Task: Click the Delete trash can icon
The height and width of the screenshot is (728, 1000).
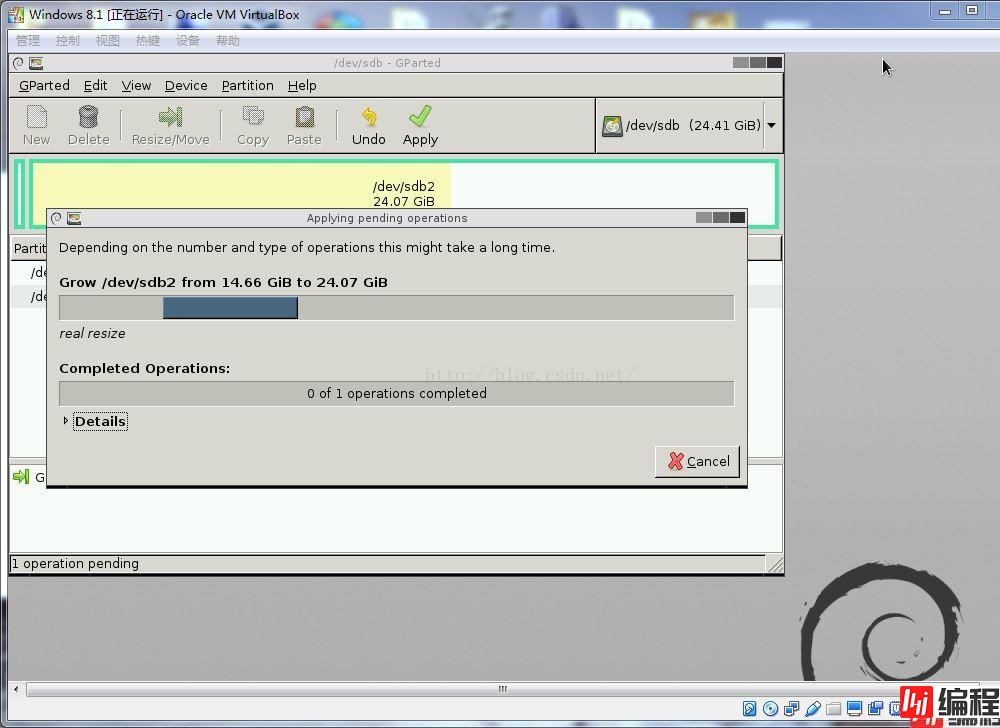Action: tap(88, 118)
